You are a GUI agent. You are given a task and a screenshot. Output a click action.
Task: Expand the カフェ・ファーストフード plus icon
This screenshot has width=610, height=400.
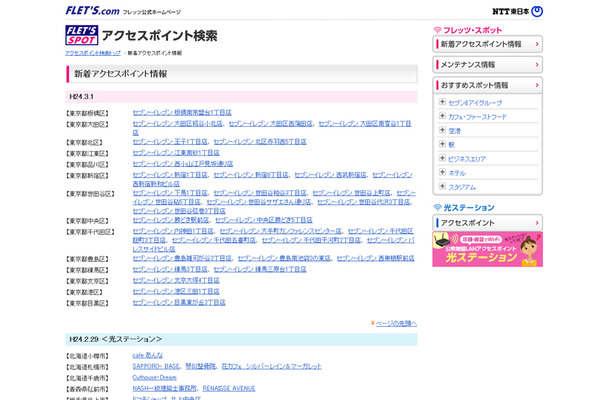point(442,116)
